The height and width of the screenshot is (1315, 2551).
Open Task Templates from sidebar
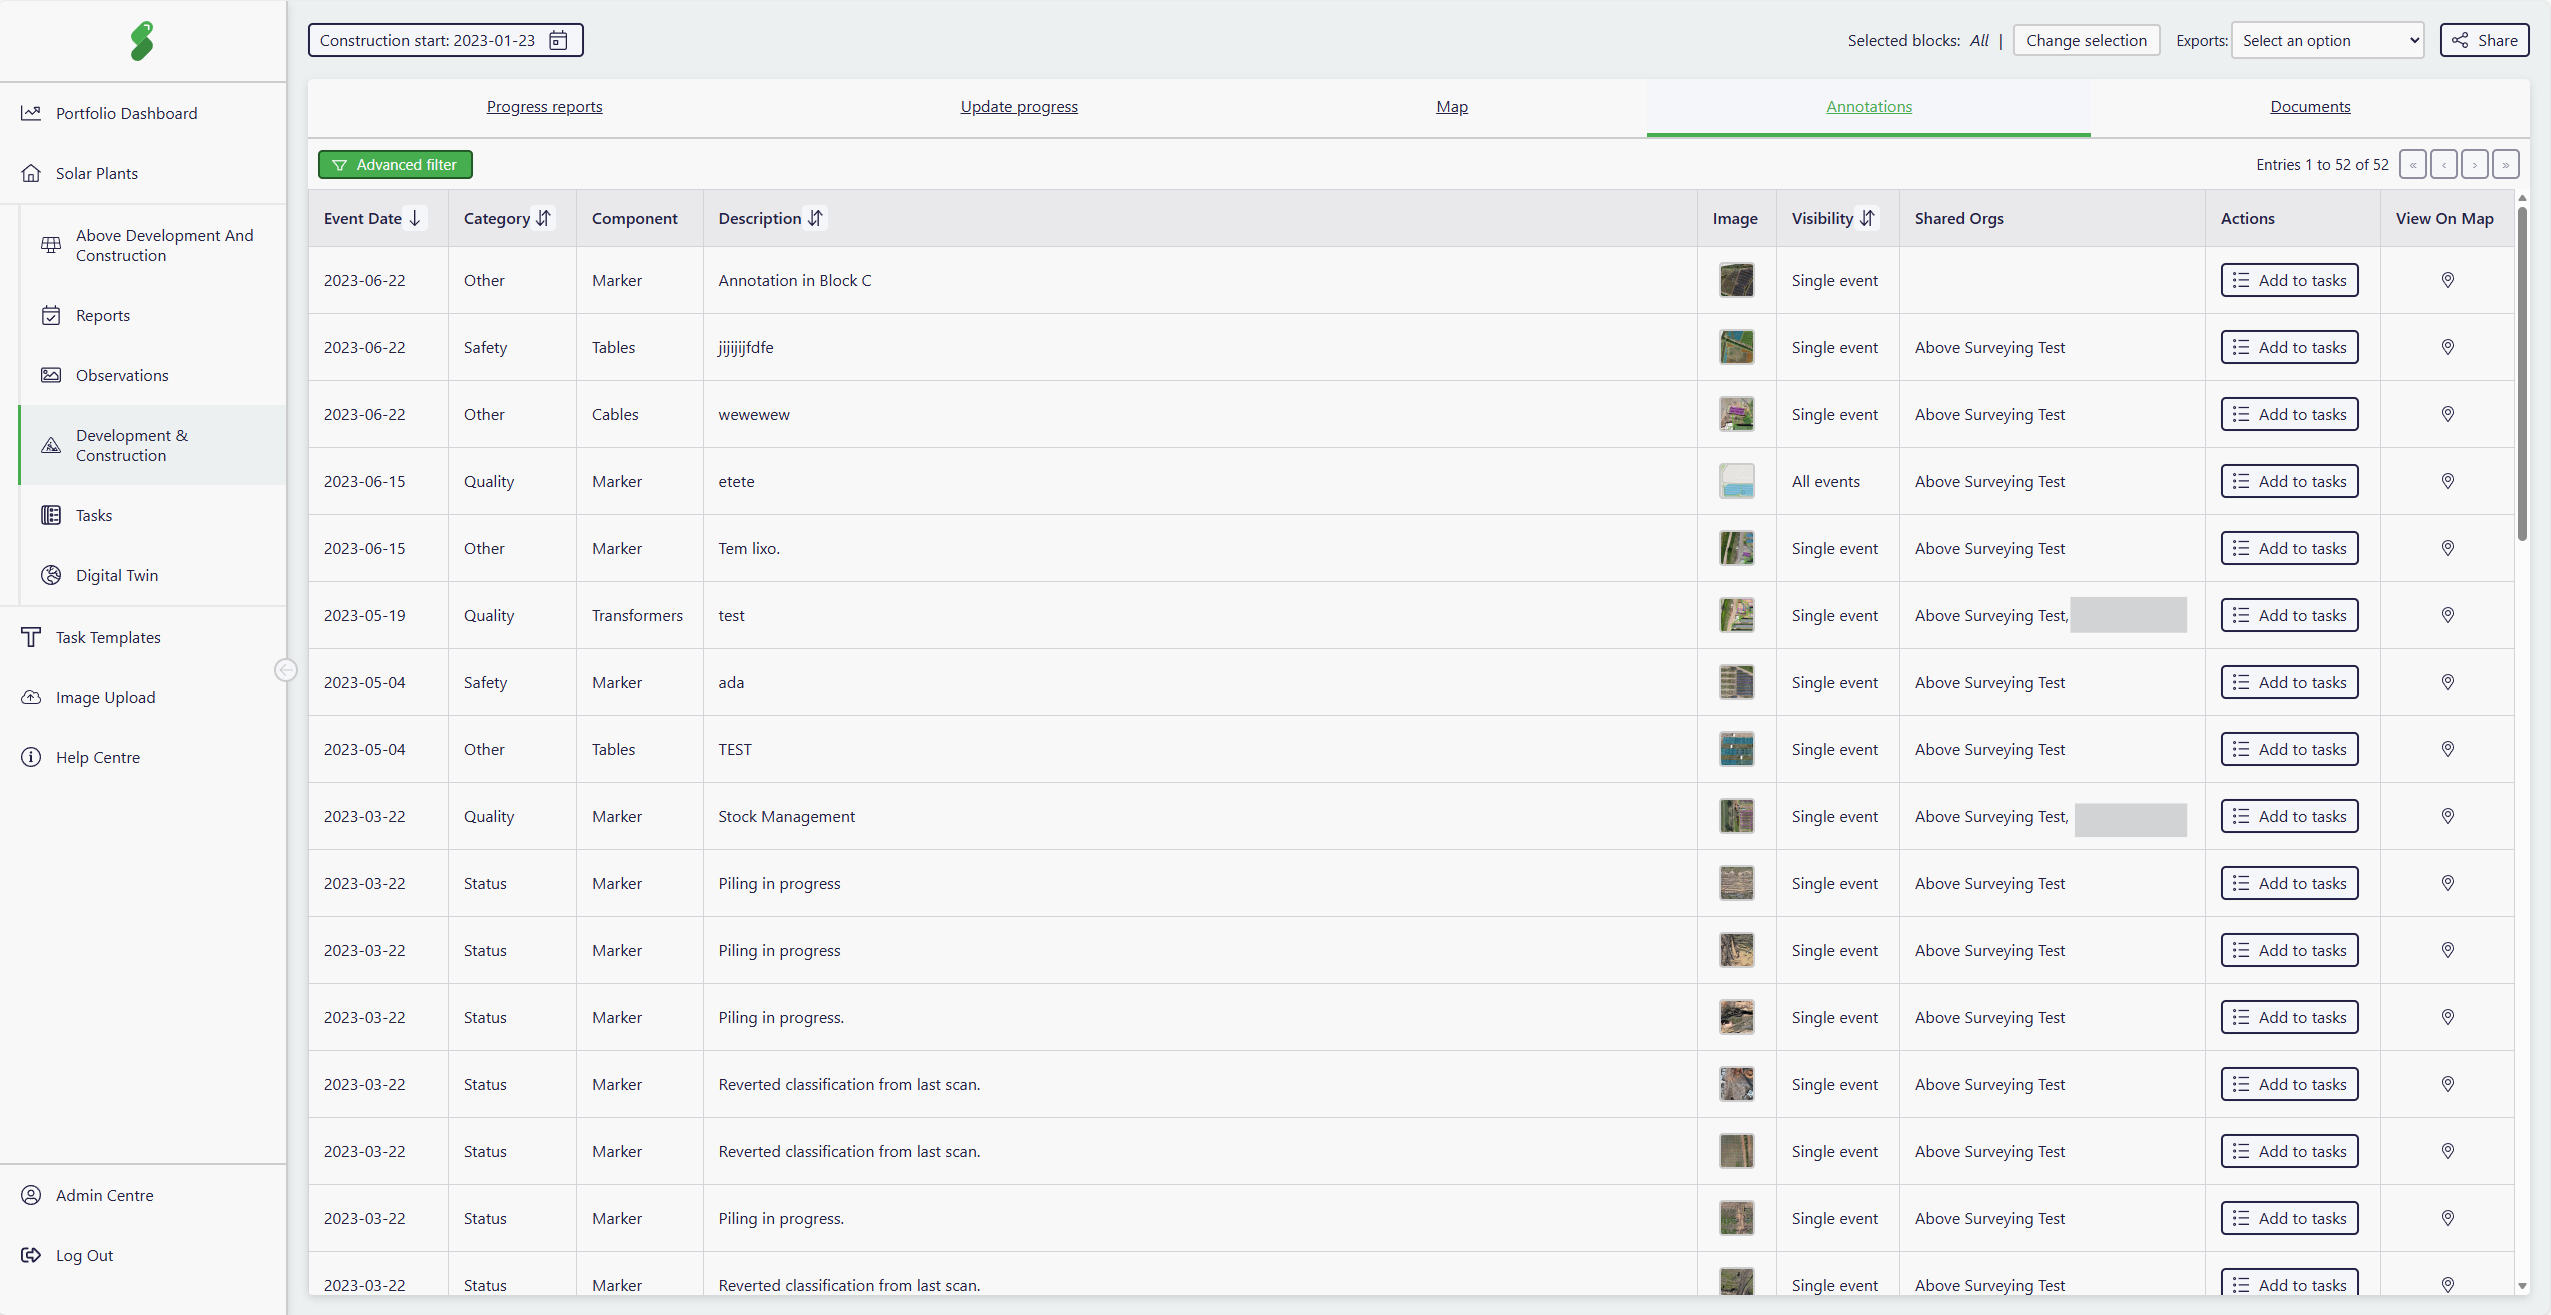click(x=108, y=637)
